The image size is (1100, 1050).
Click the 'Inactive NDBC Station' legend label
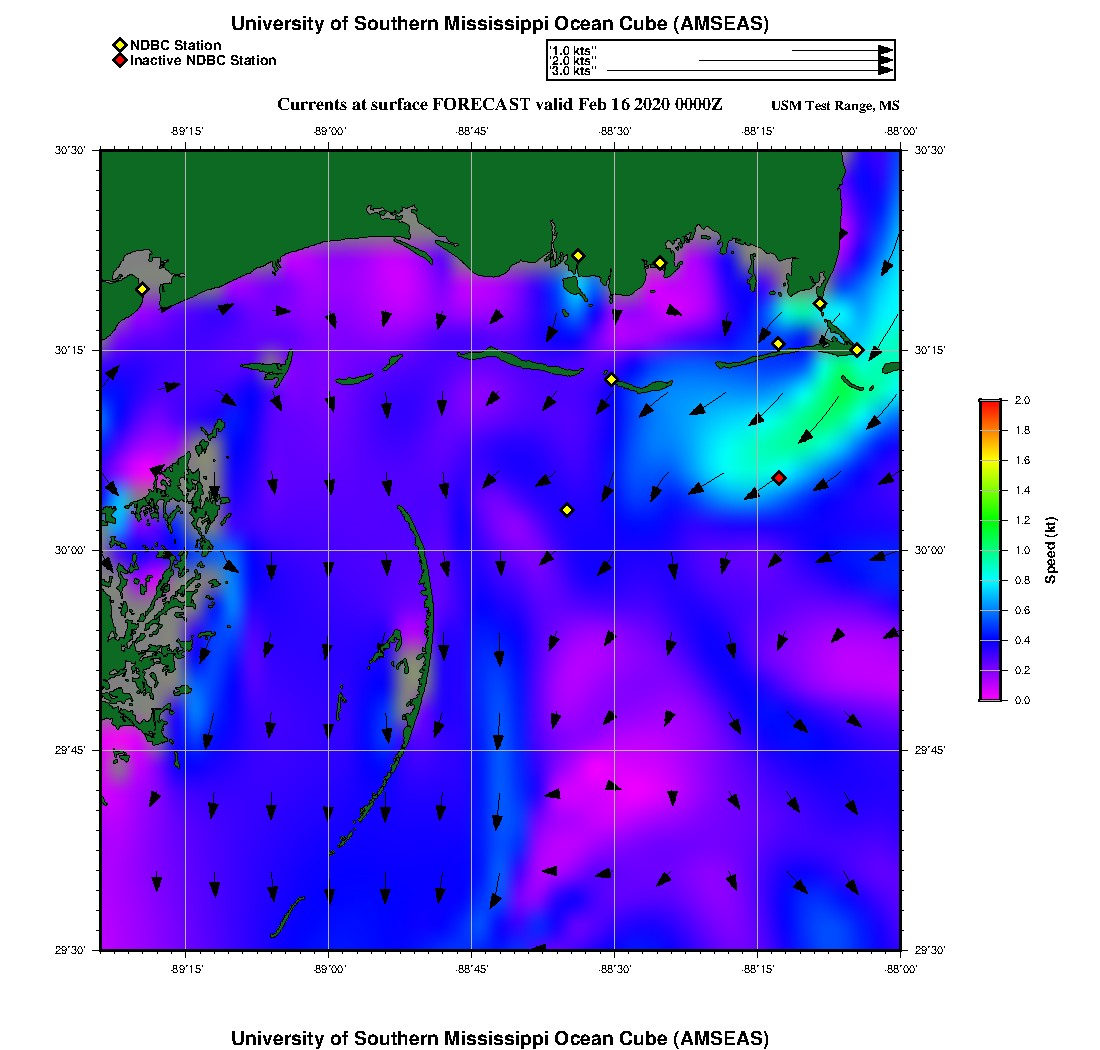(x=203, y=60)
